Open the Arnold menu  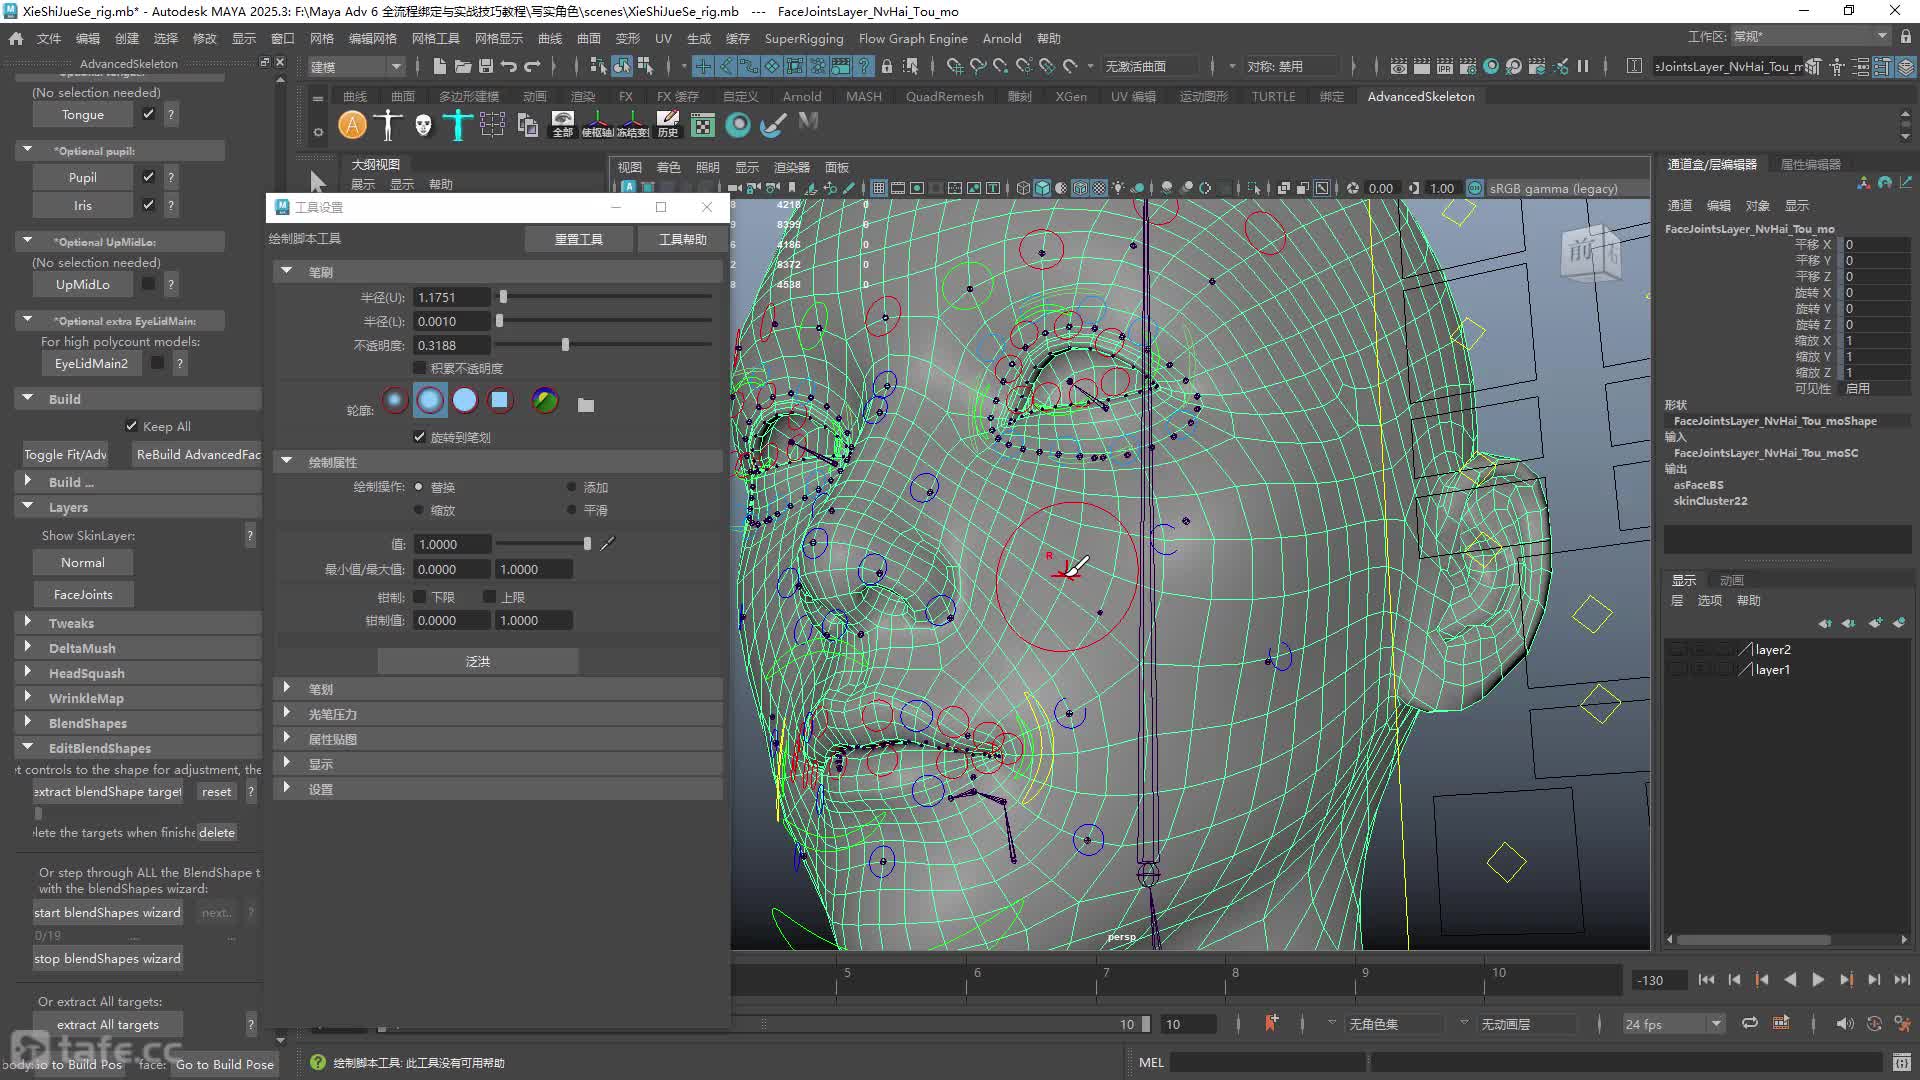[x=1002, y=38]
